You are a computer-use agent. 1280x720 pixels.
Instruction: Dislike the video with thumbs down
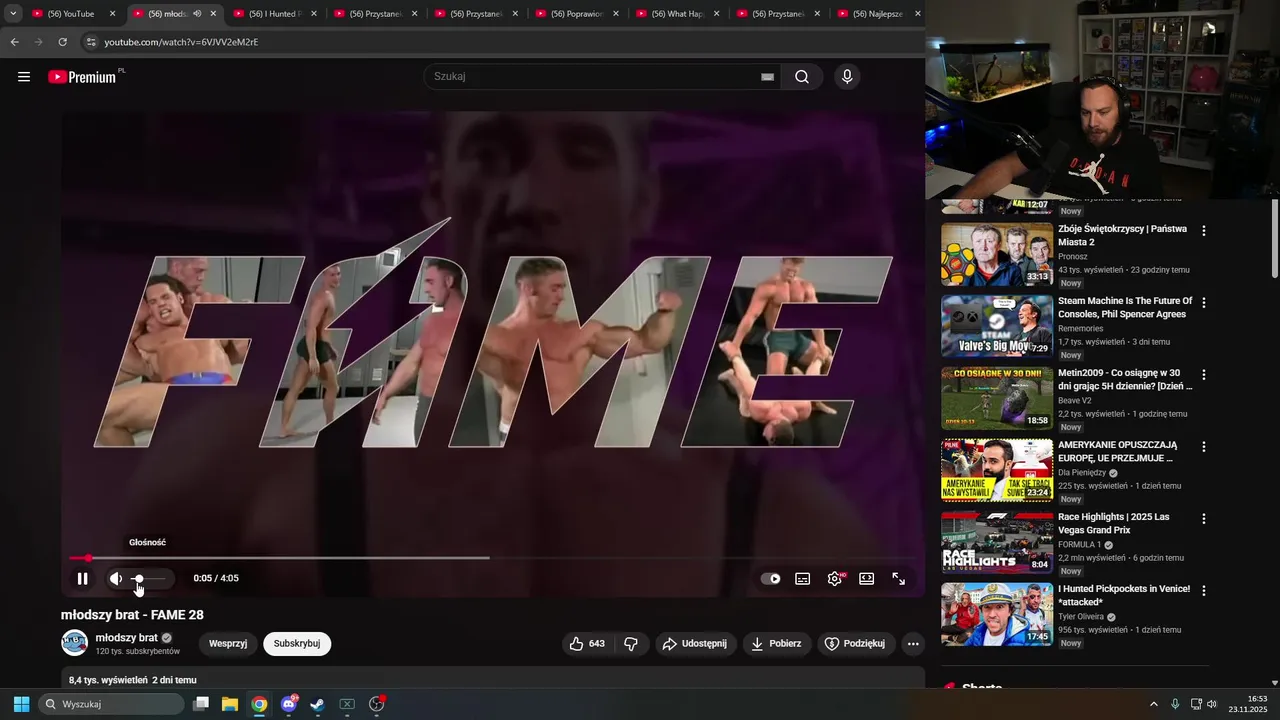point(631,643)
